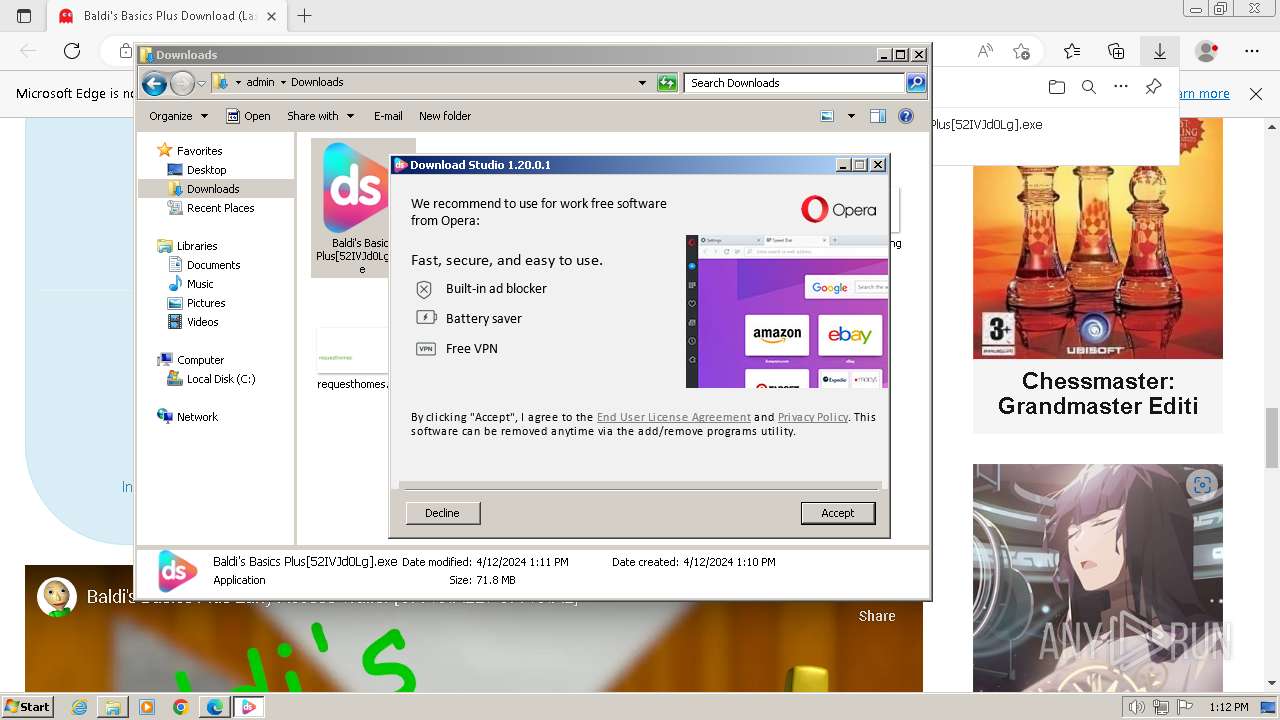Screen dimensions: 1280x720
Task: Accept the Opera offer in Download Studio
Action: [x=838, y=513]
